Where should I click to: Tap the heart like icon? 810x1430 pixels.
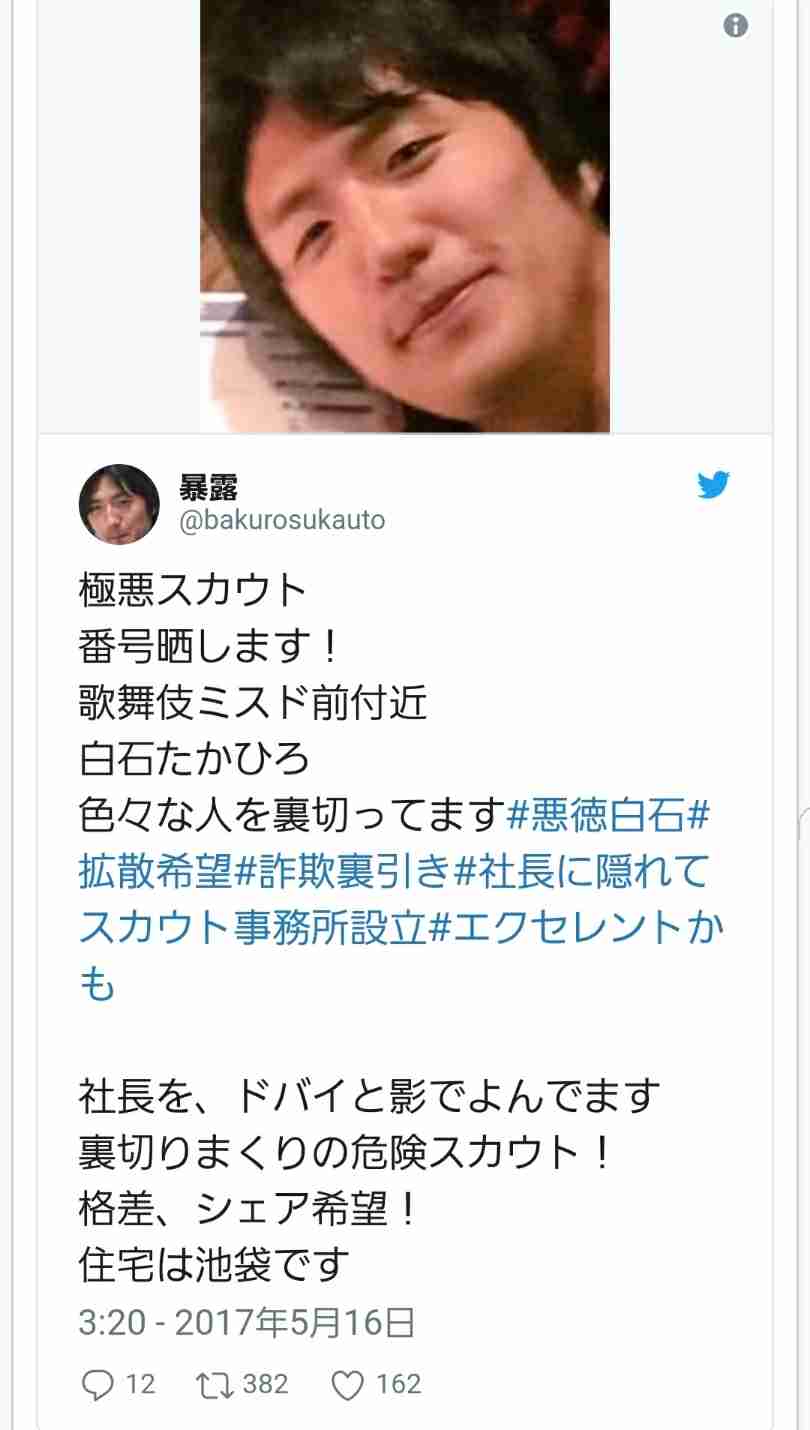[346, 1384]
